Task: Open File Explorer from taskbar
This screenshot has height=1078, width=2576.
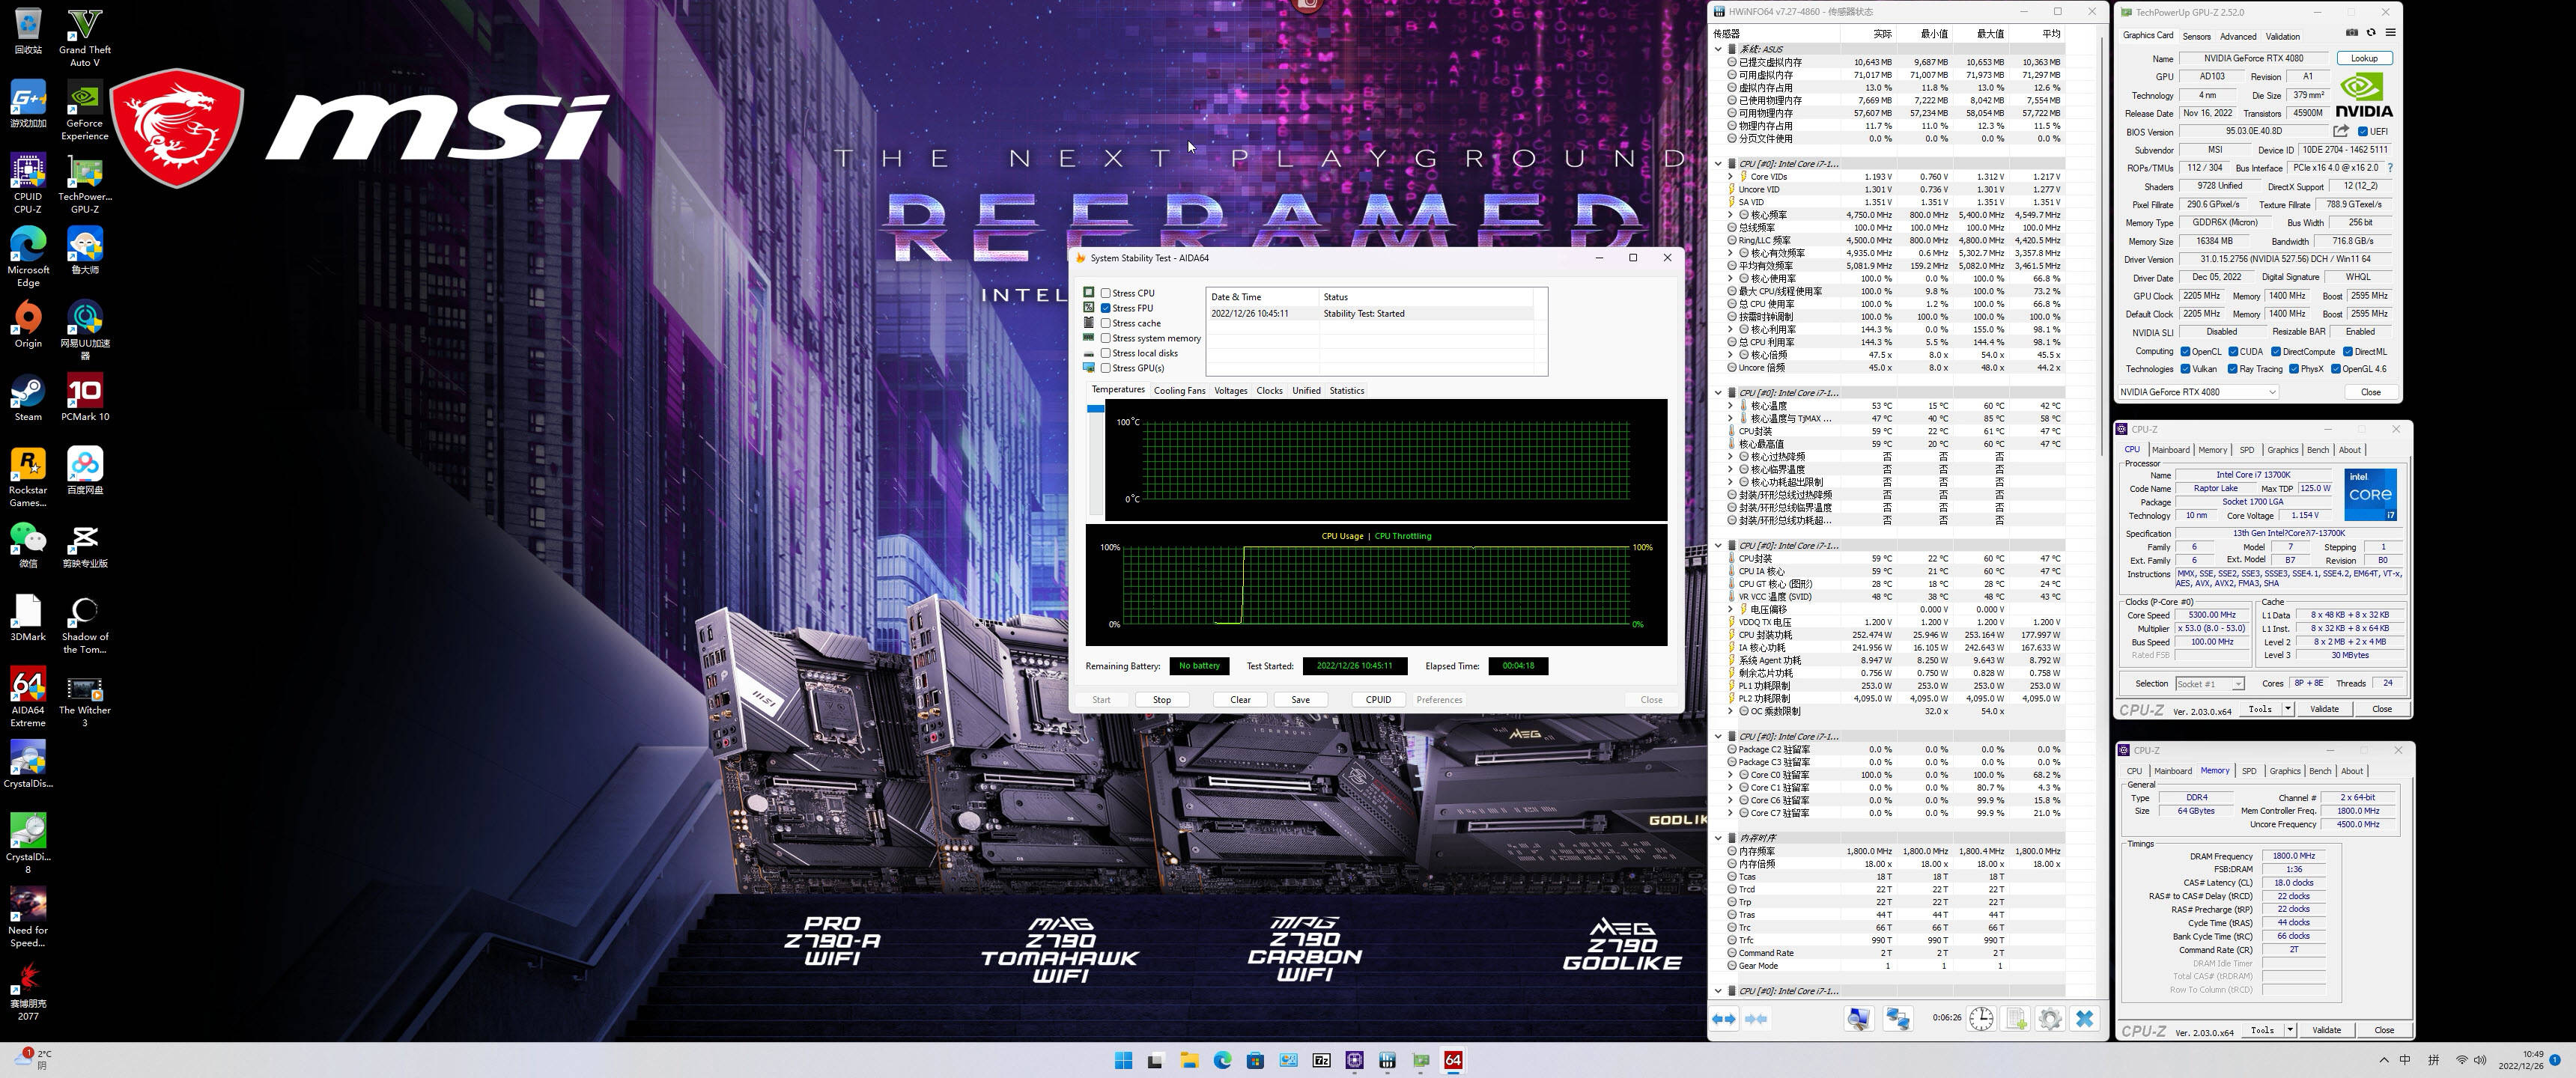Action: (x=1189, y=1060)
